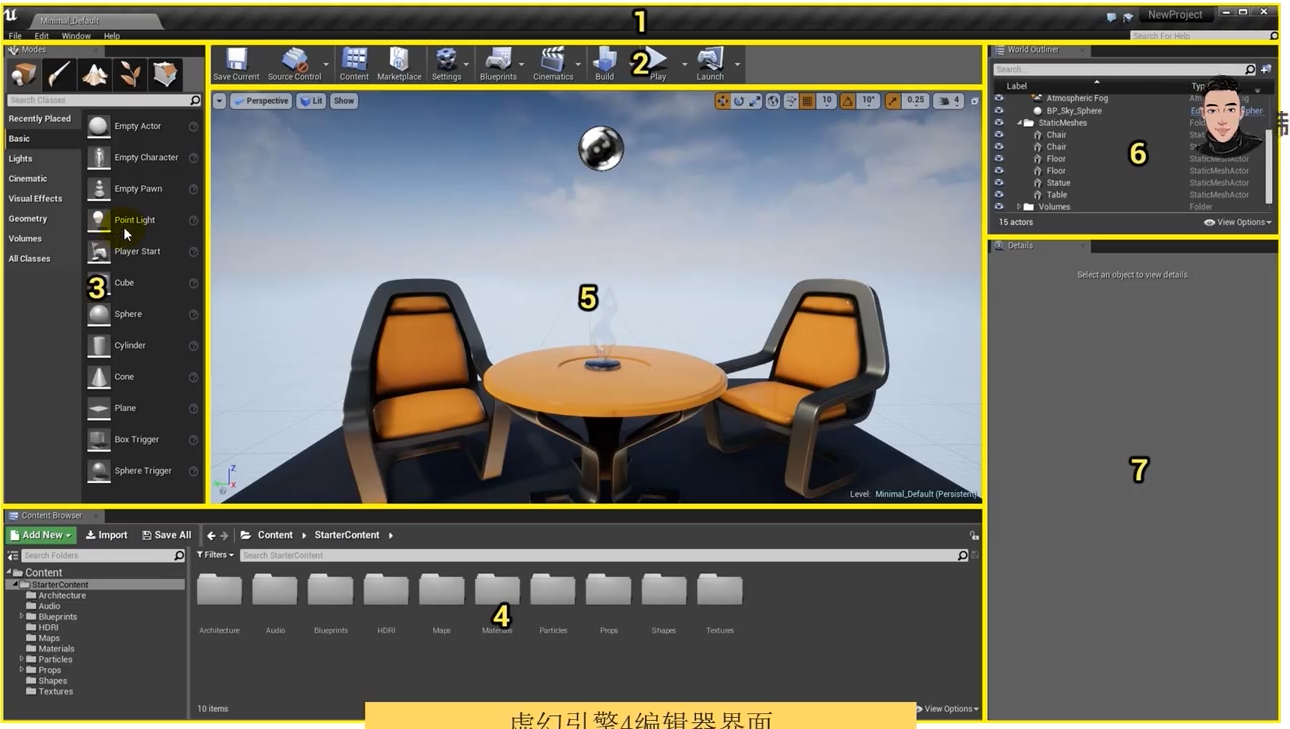Screen dimensions: 1290x729
Task: Open the Source Control dropdown arrow
Action: (x=326, y=65)
